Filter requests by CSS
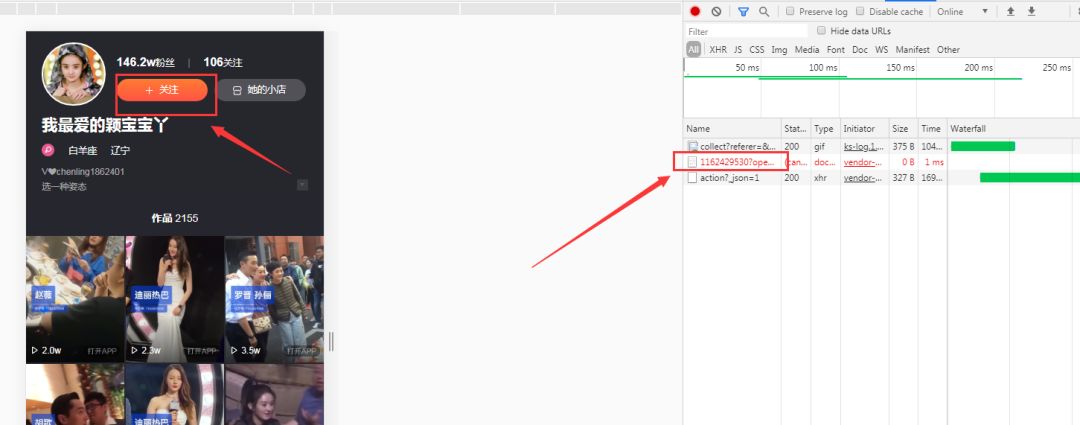 (x=756, y=50)
